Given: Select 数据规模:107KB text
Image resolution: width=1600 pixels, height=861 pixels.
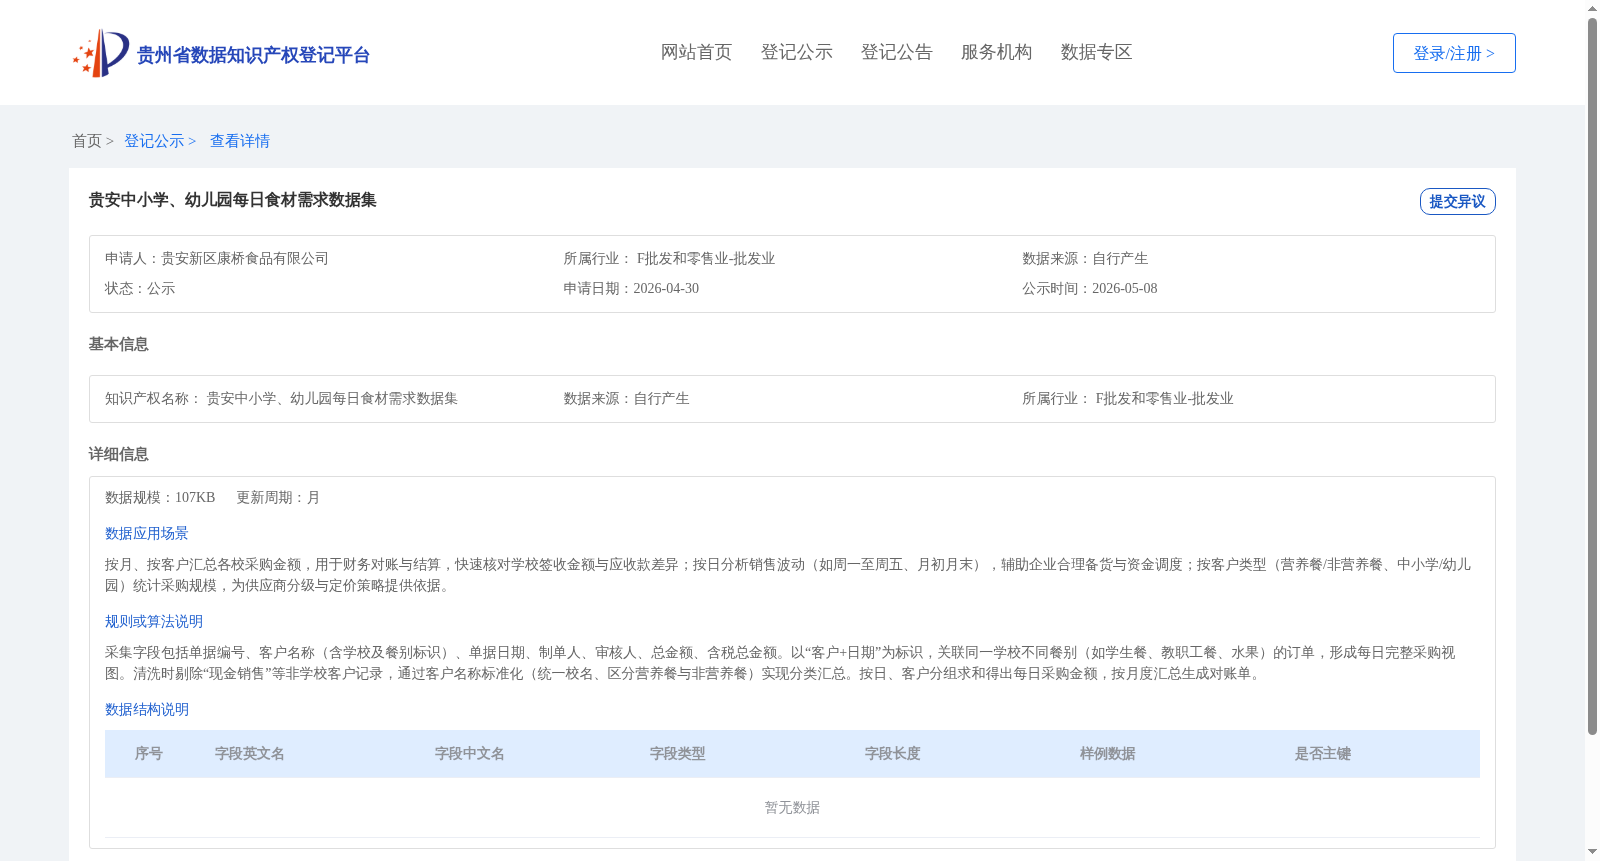Looking at the screenshot, I should 160,497.
